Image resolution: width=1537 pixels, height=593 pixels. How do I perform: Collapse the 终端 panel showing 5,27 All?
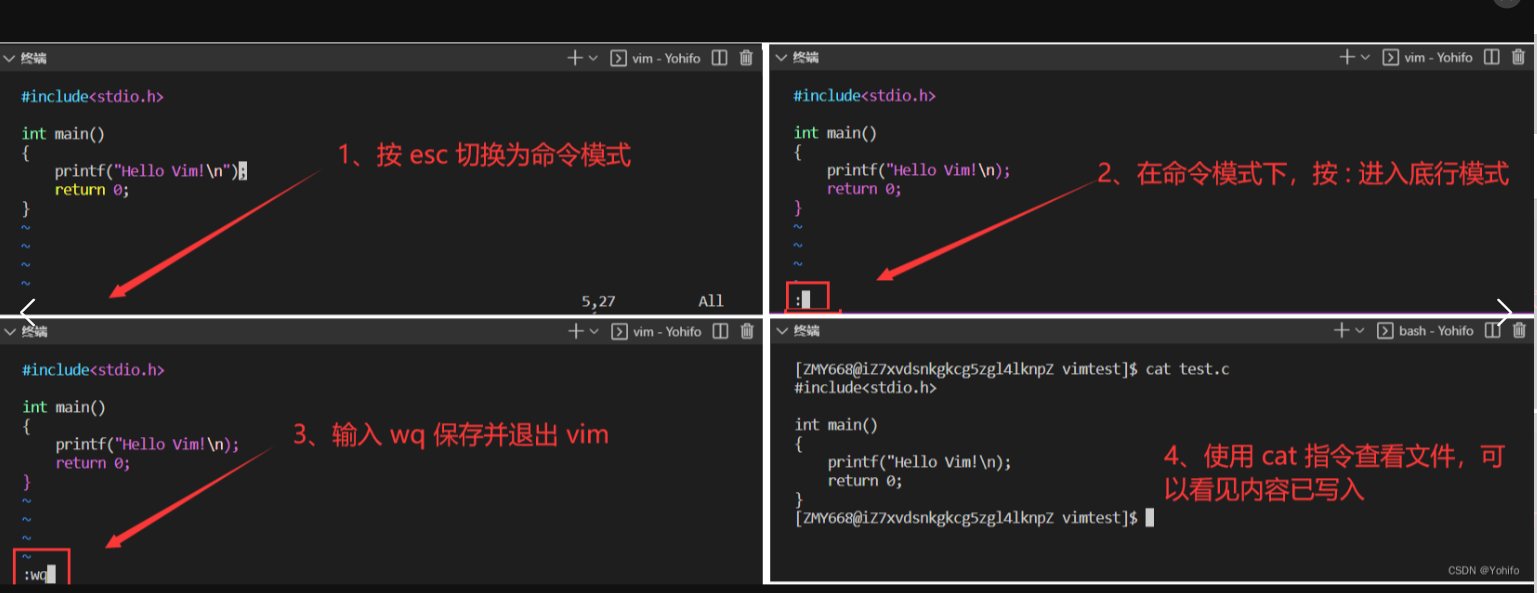coord(9,59)
